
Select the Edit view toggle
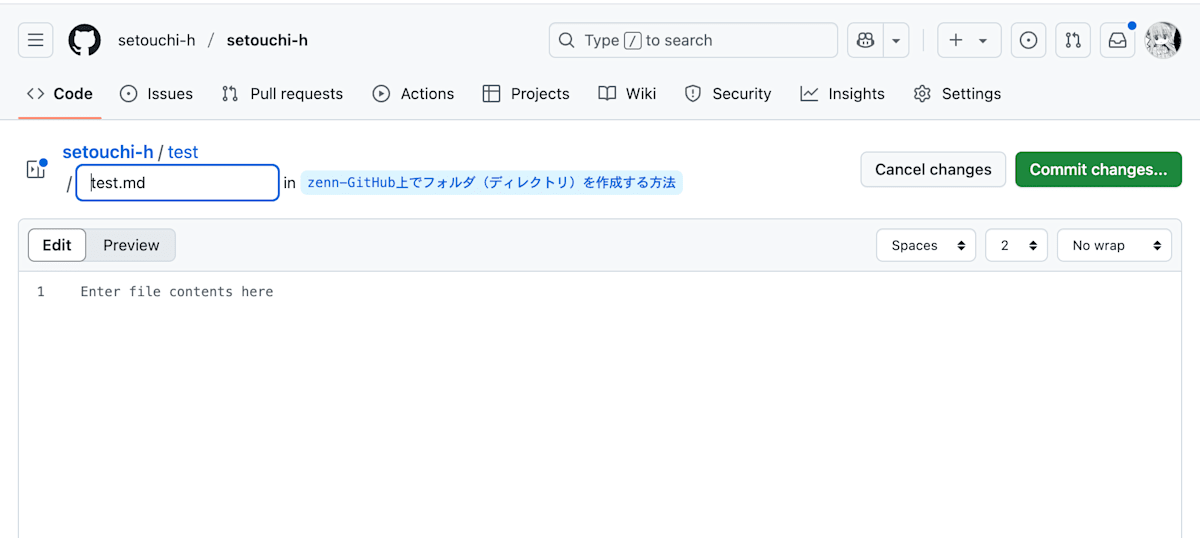tap(57, 245)
